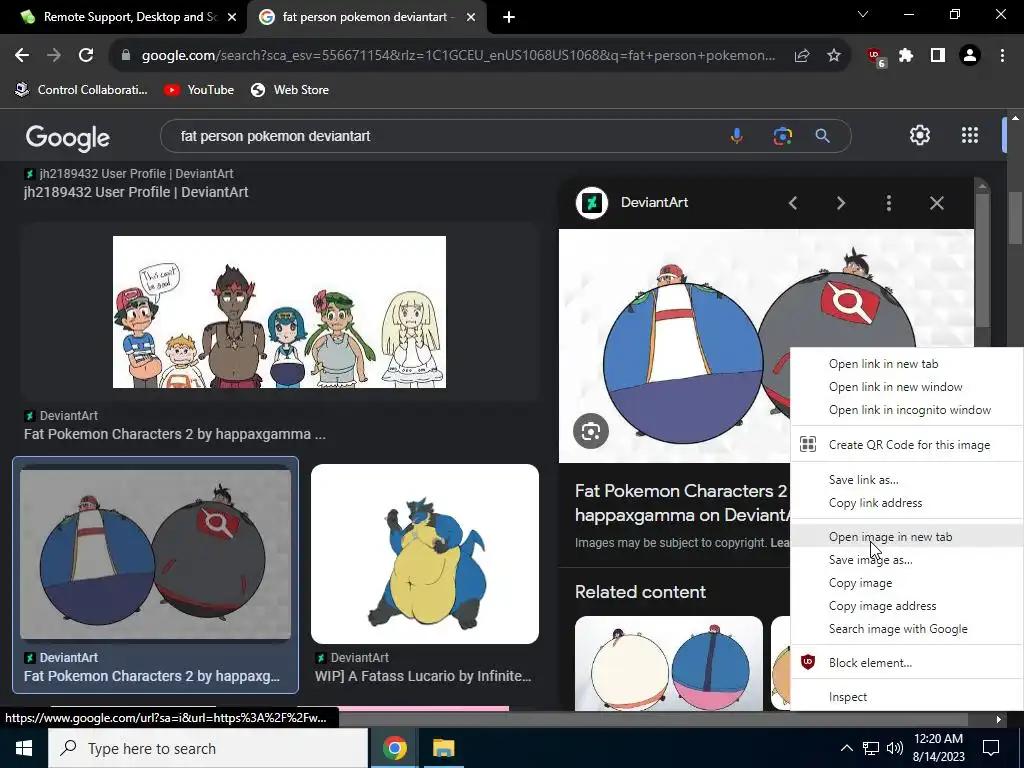Screen dimensions: 1024x768
Task: Click the browser forward arrow
Action: click(x=54, y=56)
